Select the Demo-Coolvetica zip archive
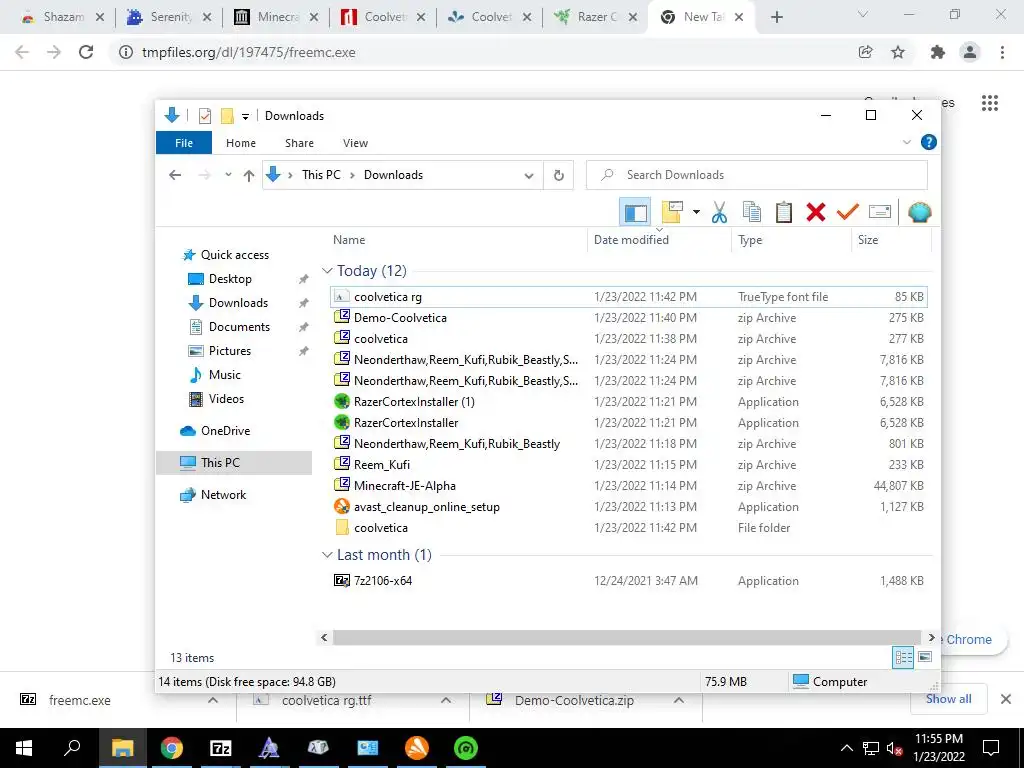This screenshot has height=768, width=1024. coord(629,318)
